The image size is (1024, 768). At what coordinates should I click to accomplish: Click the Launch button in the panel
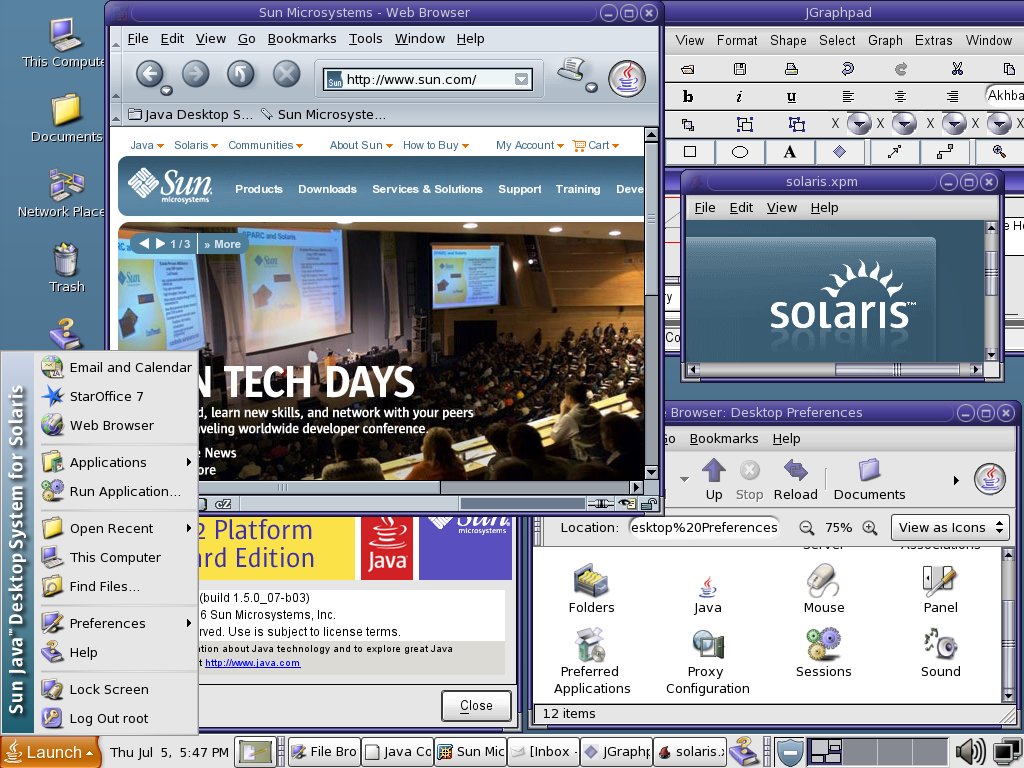pyautogui.click(x=51, y=752)
